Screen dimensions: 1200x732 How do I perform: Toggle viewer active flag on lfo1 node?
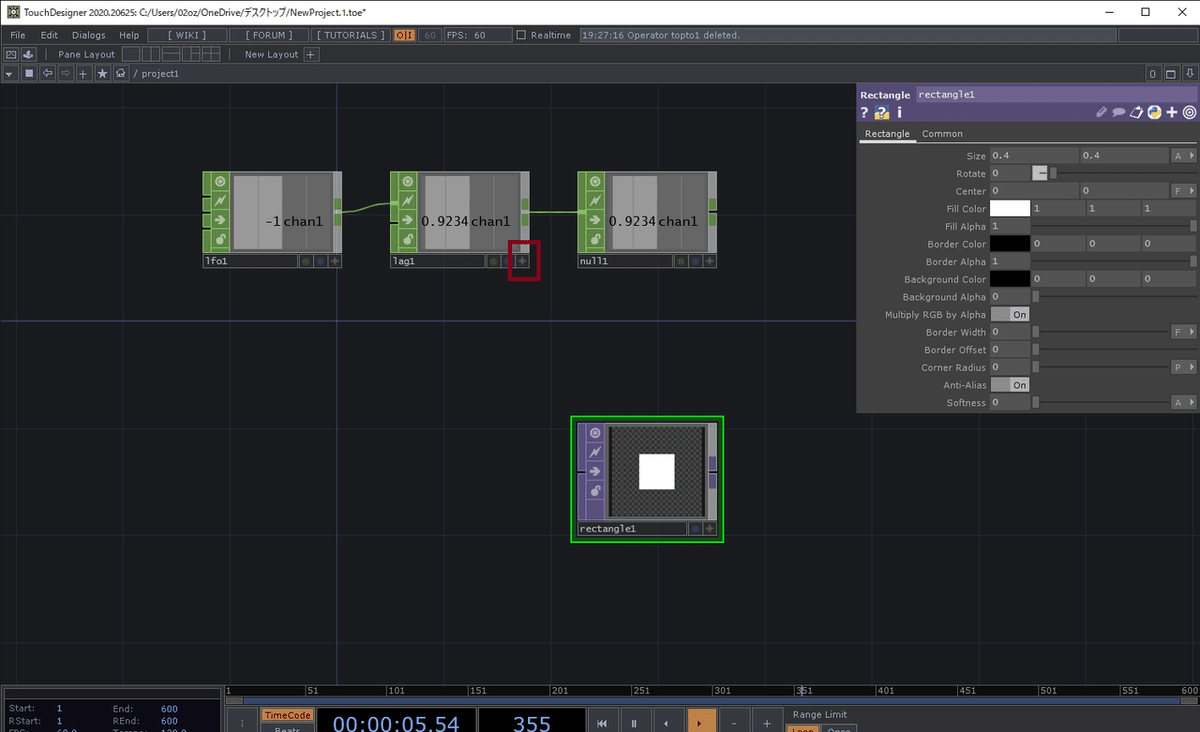[x=220, y=182]
